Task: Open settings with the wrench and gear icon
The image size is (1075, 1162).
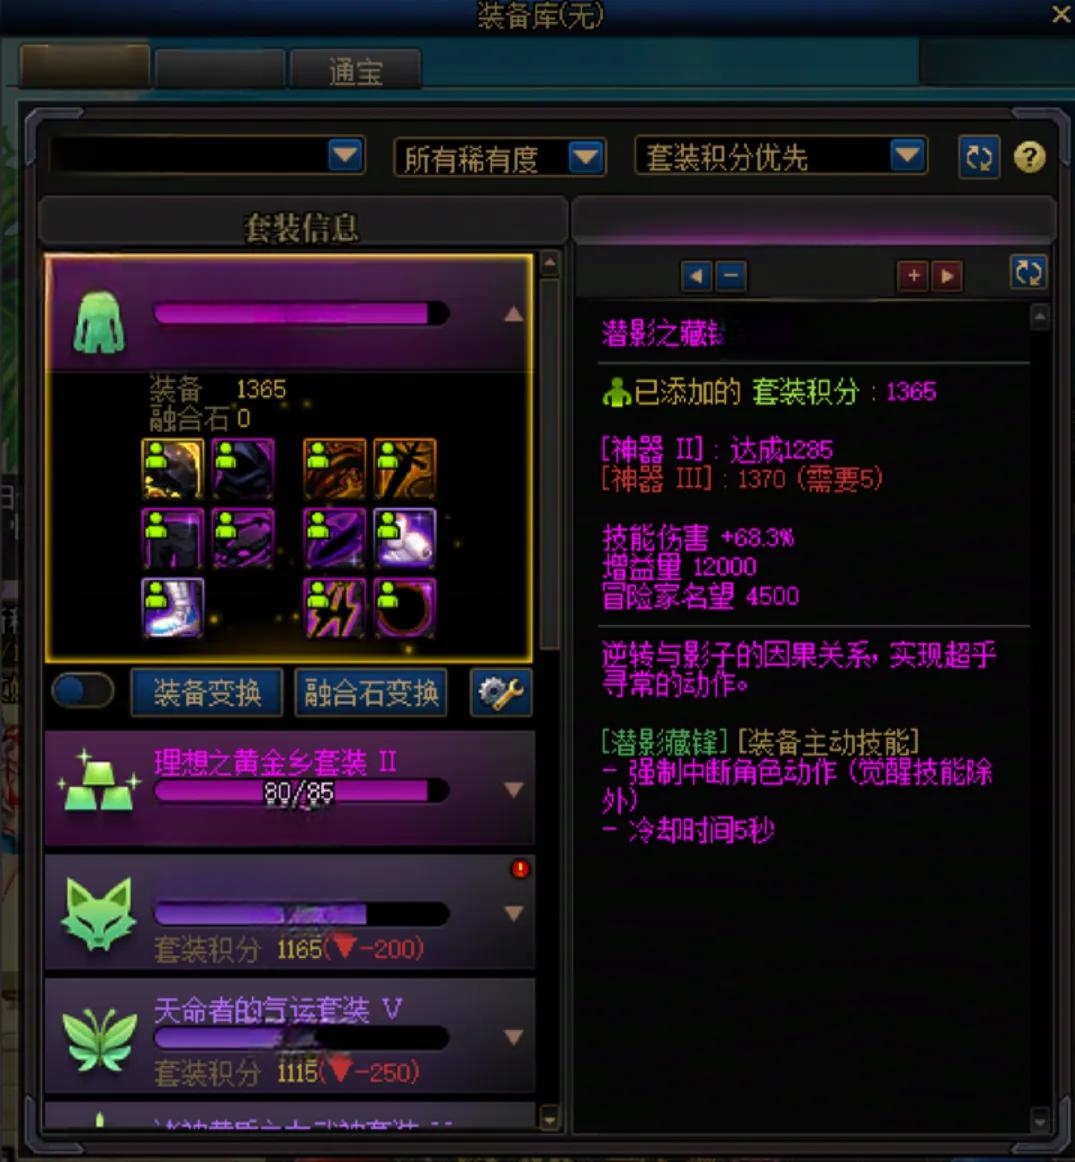Action: click(501, 693)
